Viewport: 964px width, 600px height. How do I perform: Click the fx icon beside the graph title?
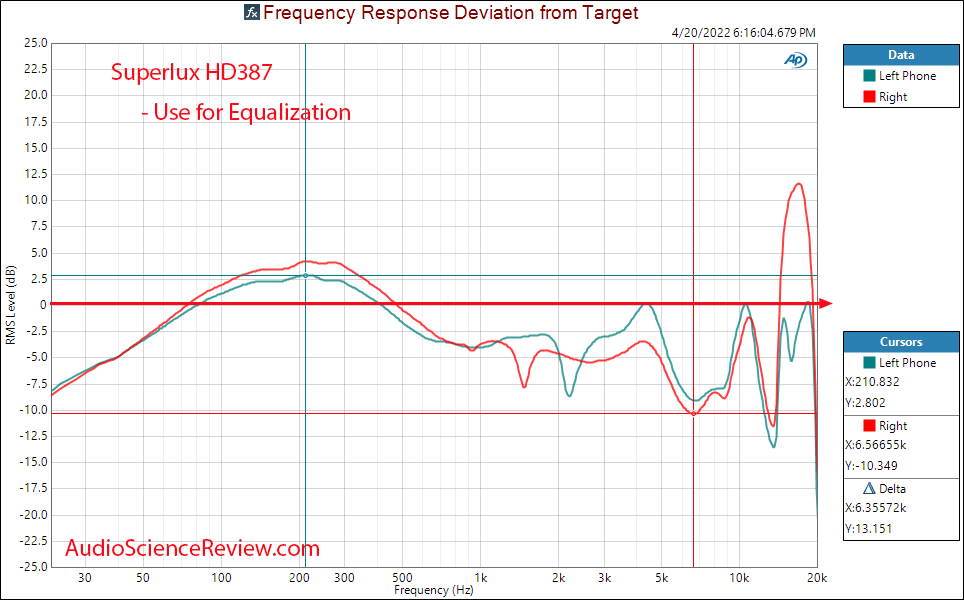point(251,12)
